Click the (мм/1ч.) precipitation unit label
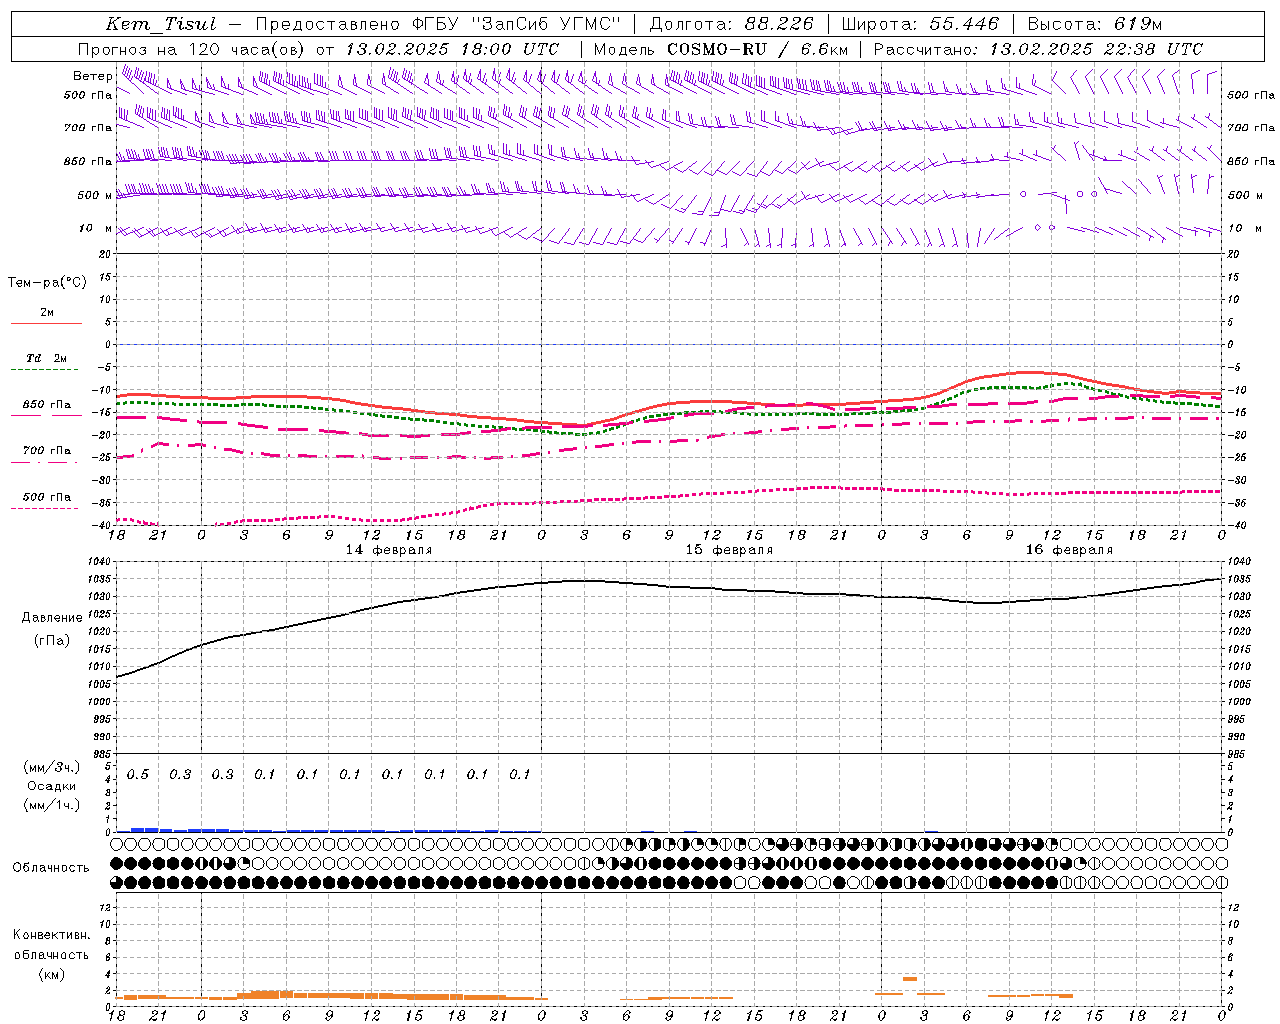 [x=52, y=805]
